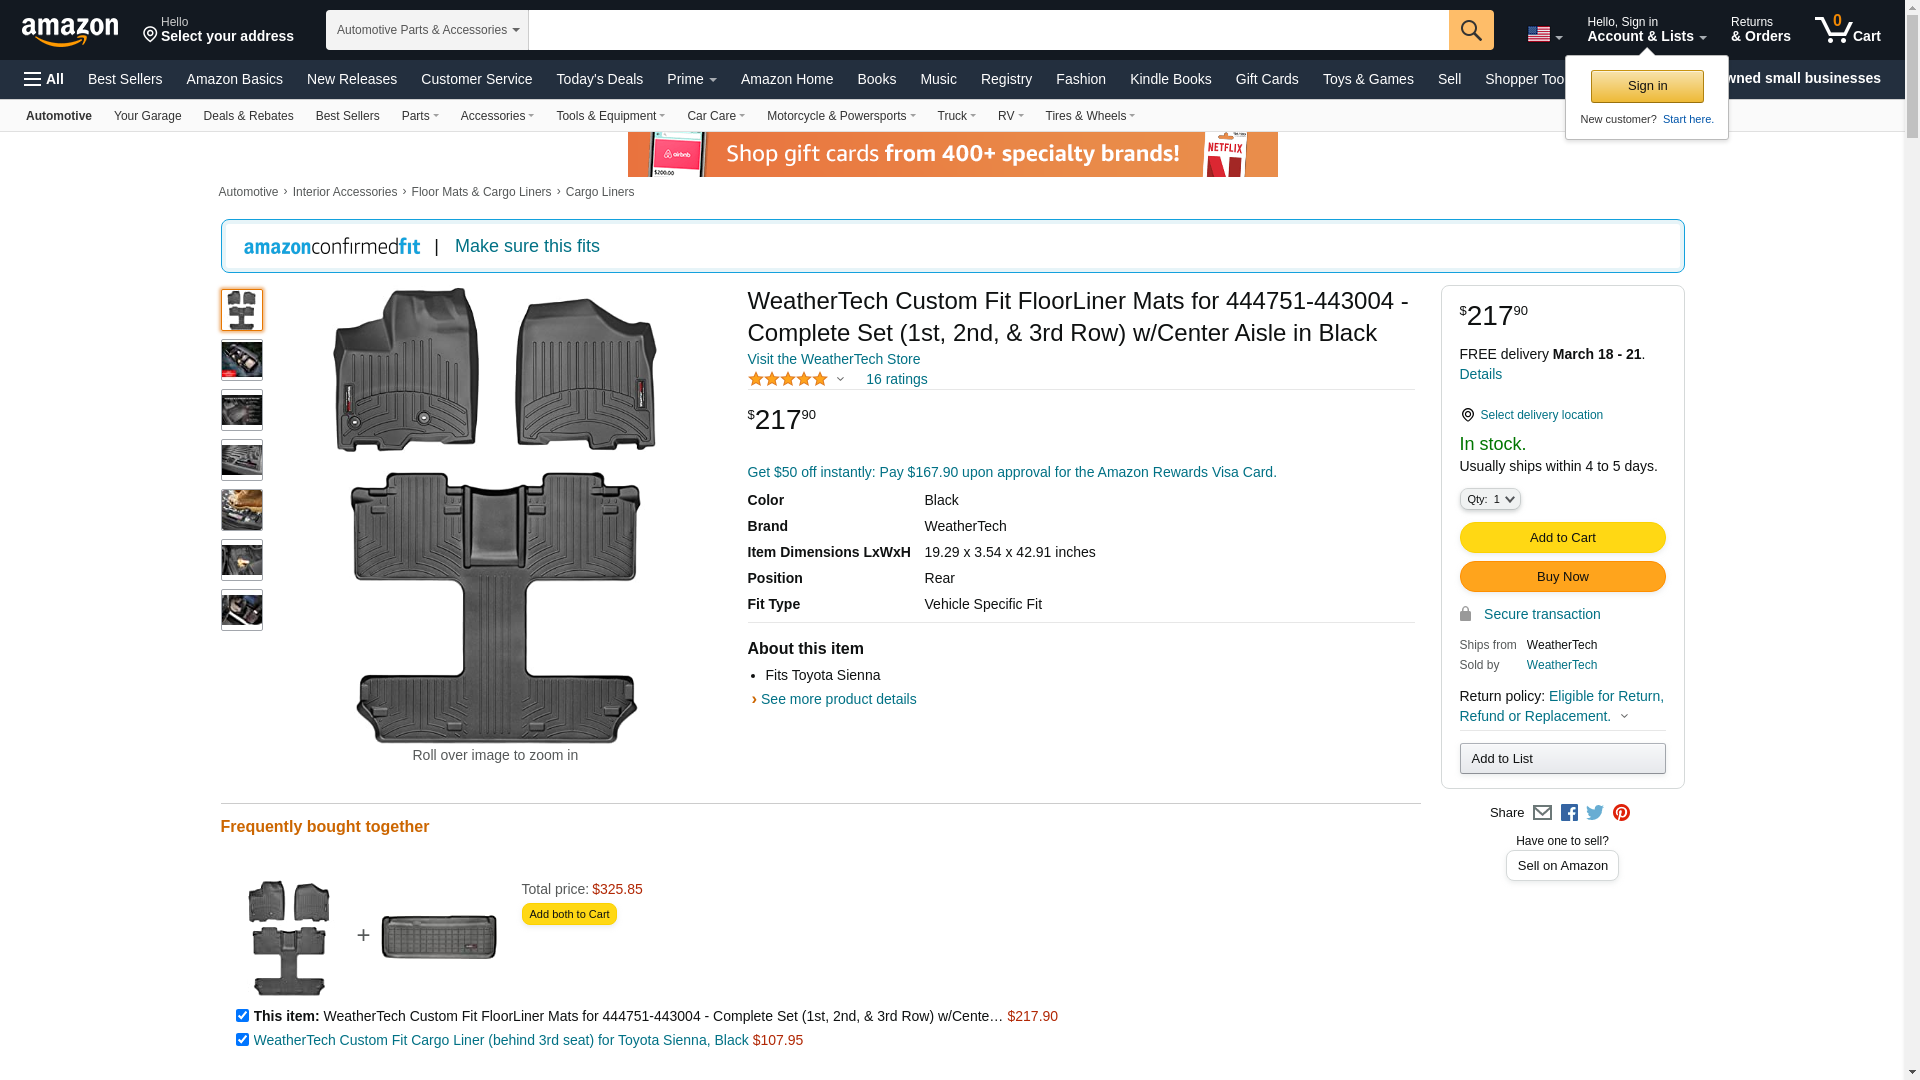This screenshot has width=1920, height=1080.
Task: Select the second product thumbnail image
Action: coord(242,360)
